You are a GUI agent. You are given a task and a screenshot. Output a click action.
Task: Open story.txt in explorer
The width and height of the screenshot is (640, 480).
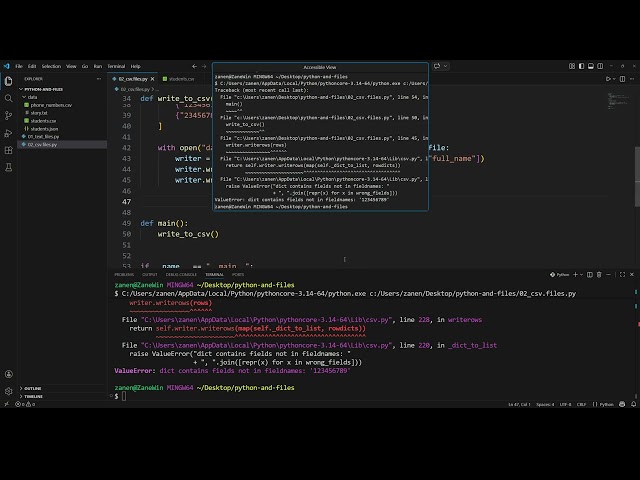coord(39,113)
